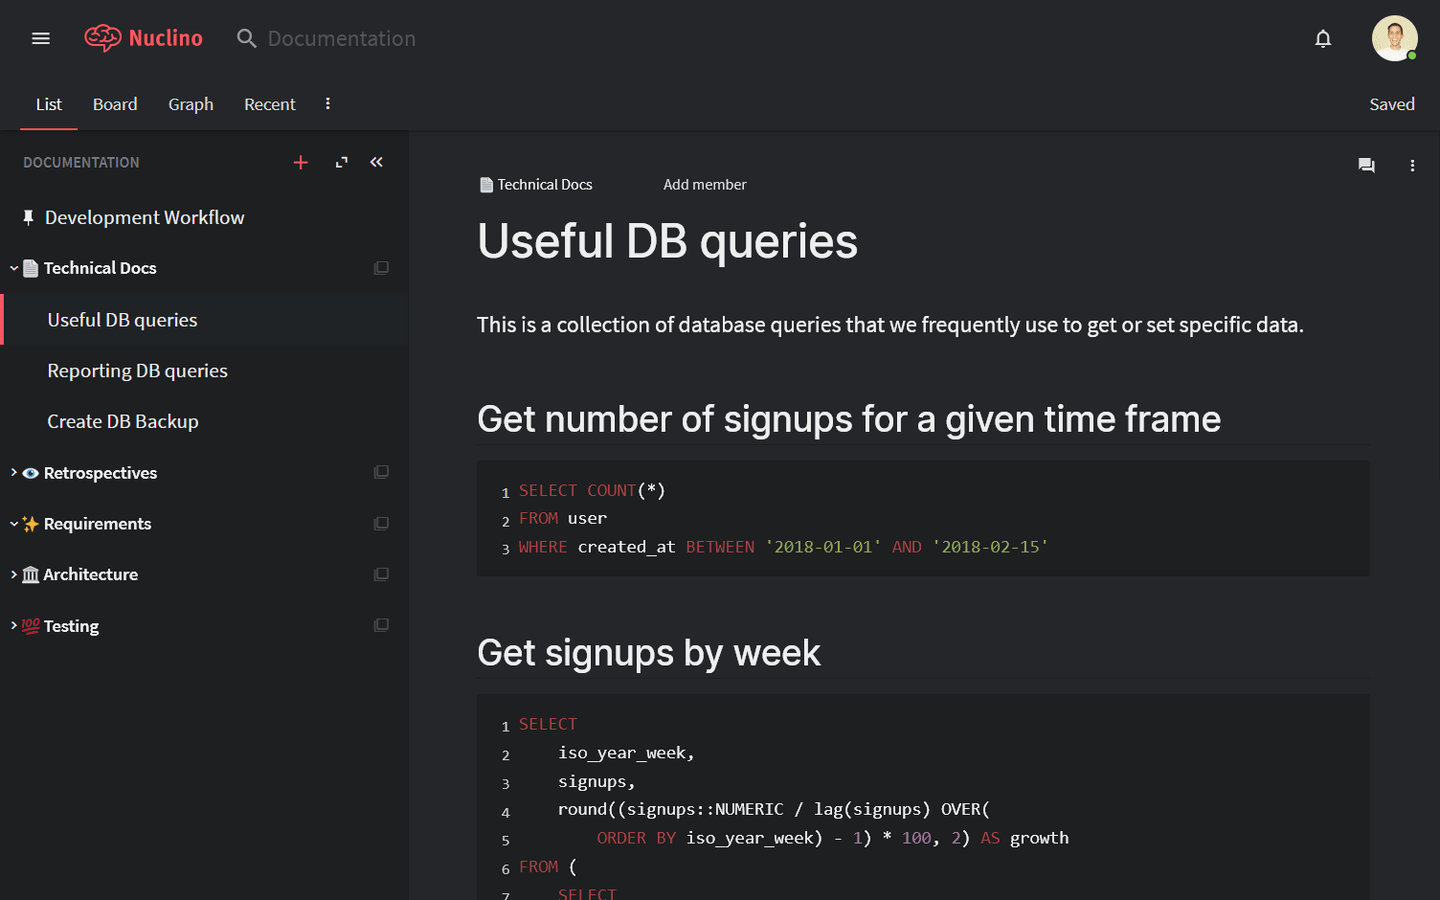Image resolution: width=1440 pixels, height=900 pixels.
Task: Click the Saved status text
Action: [1392, 104]
